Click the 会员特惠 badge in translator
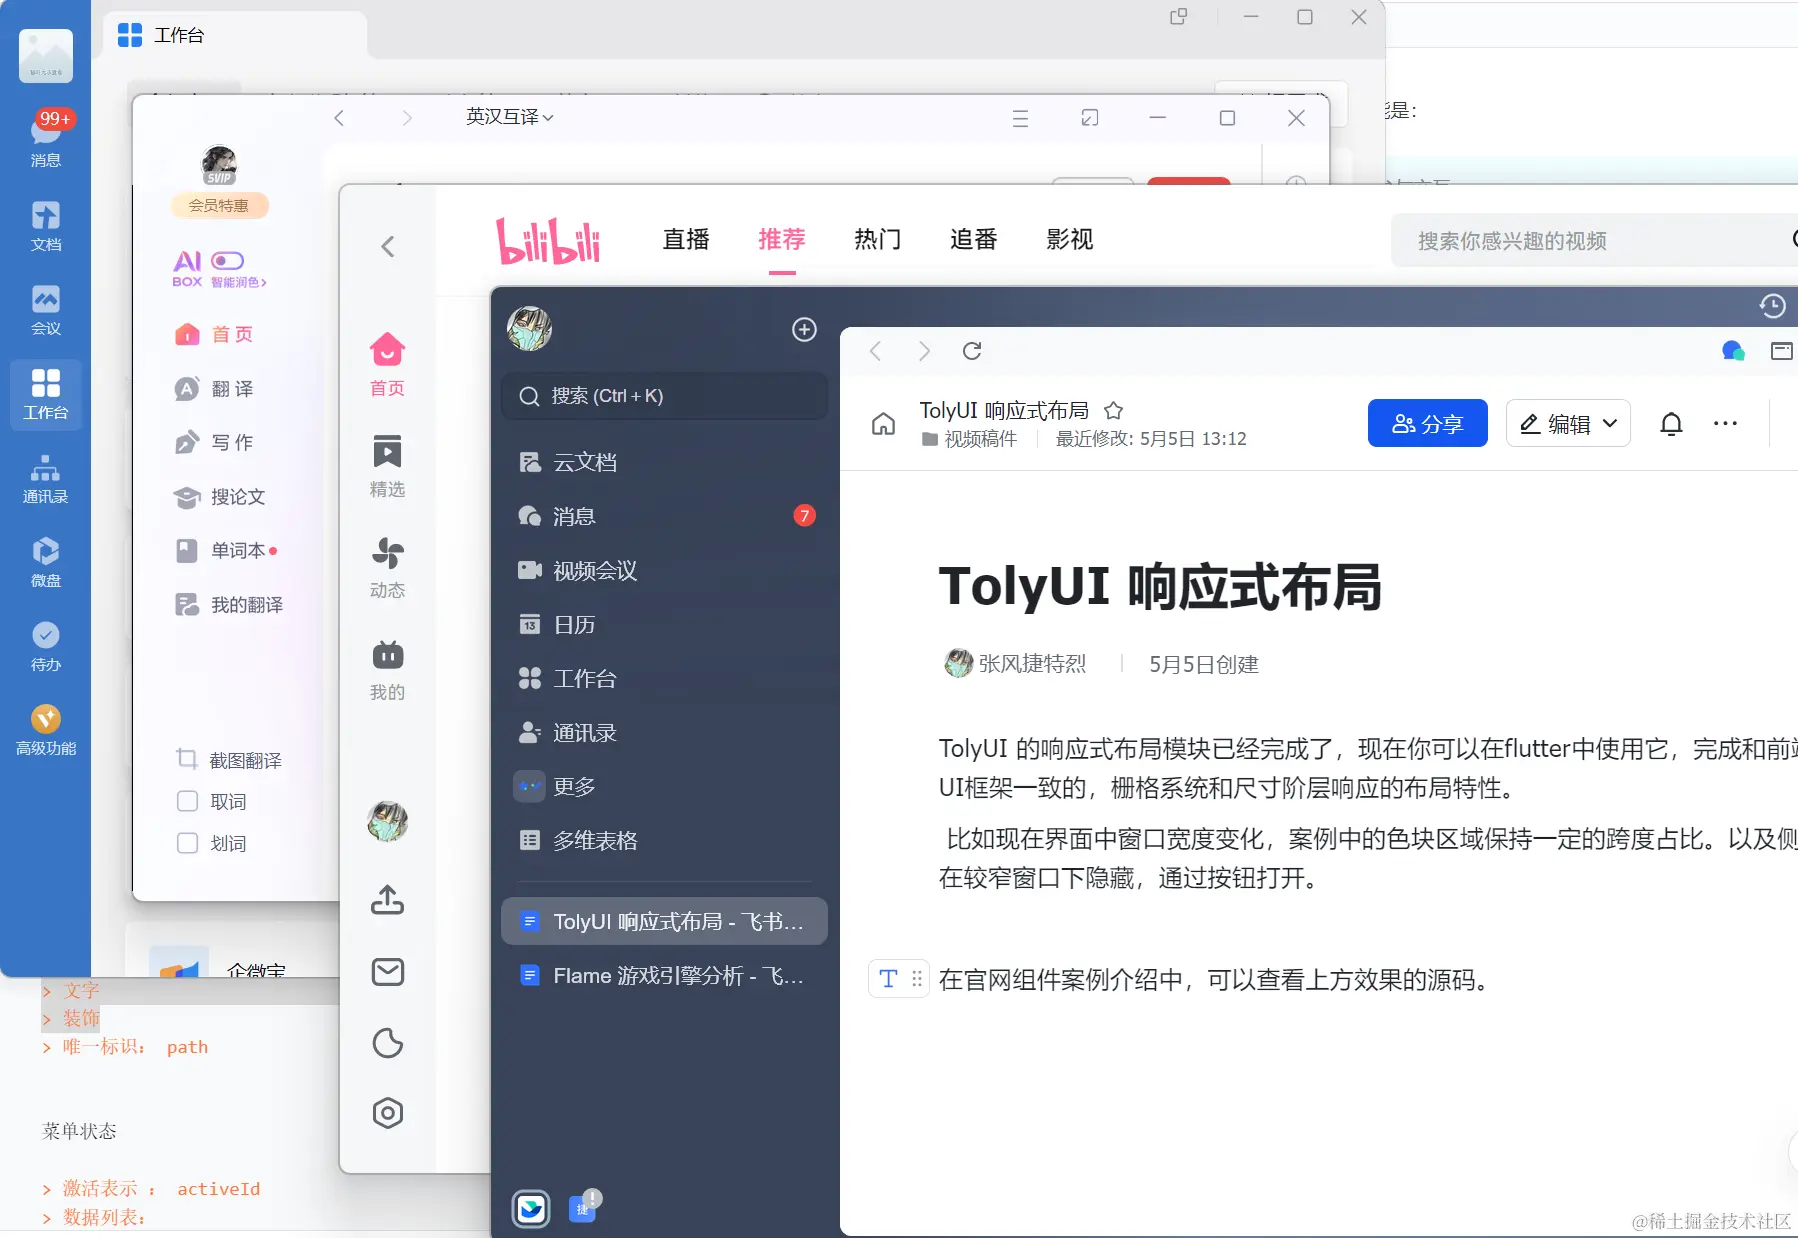 click(x=219, y=205)
